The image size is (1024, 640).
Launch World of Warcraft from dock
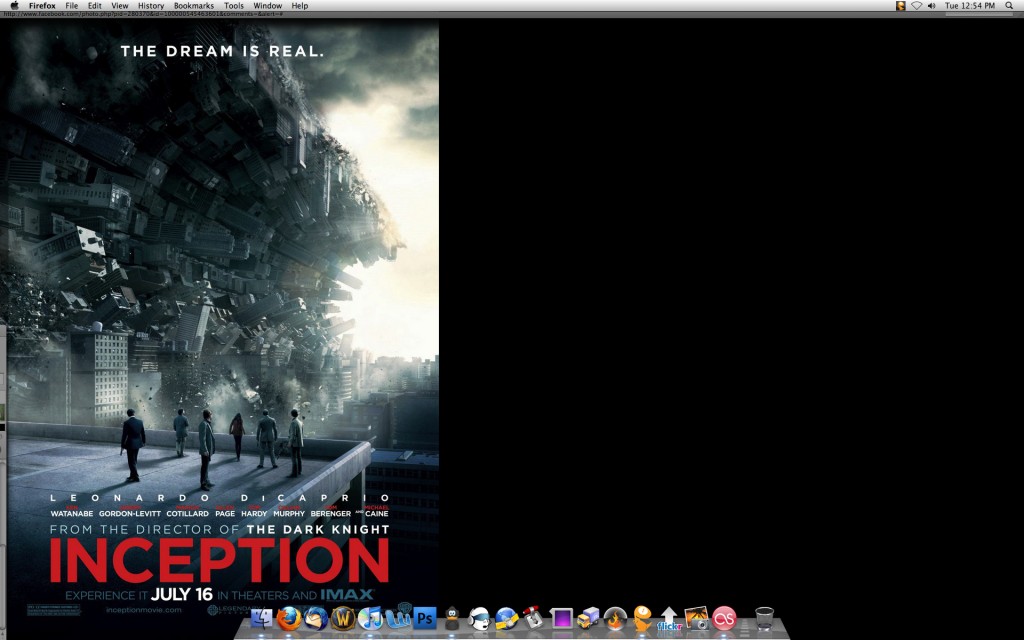point(343,617)
